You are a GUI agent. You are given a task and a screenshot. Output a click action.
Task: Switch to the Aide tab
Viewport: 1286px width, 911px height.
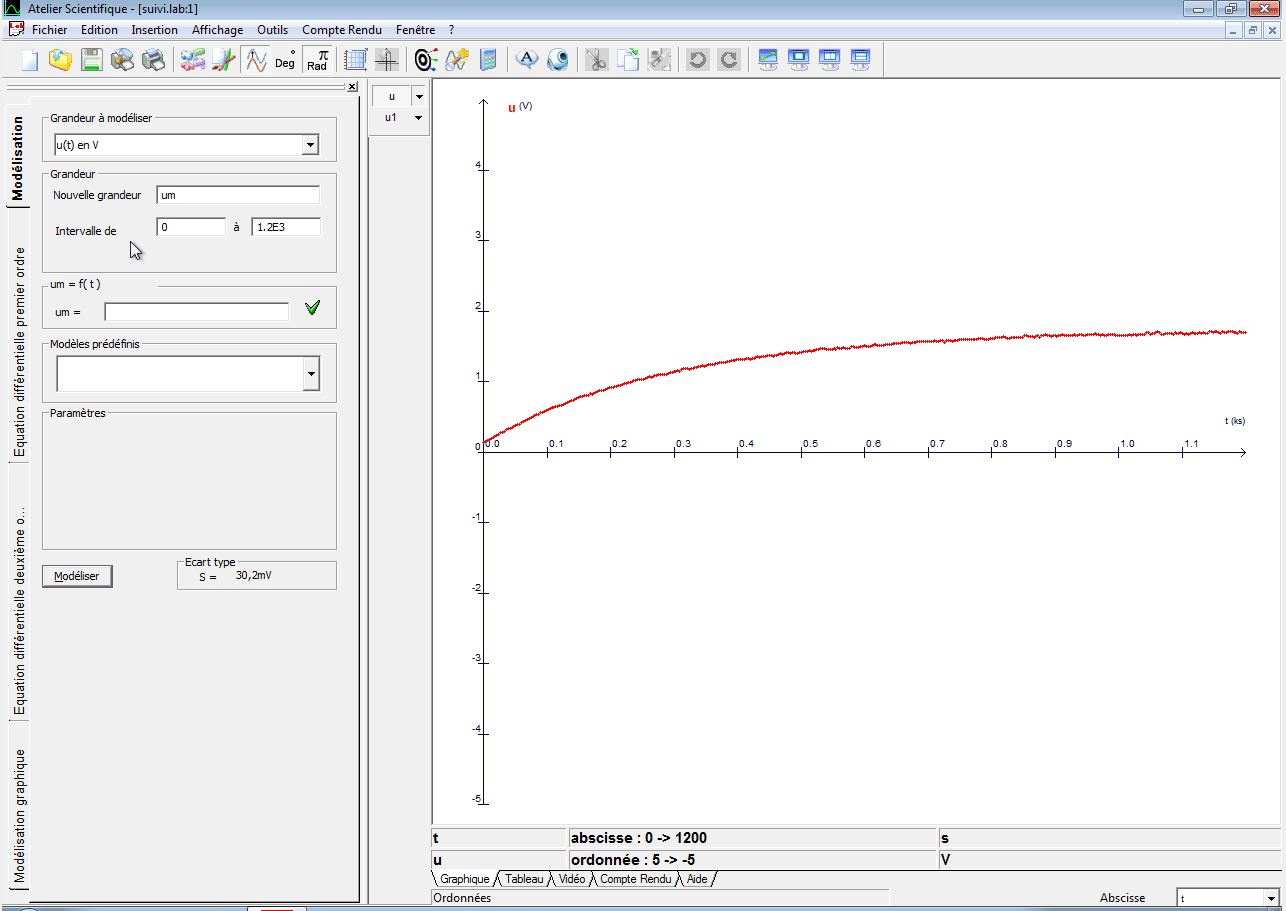coord(697,879)
